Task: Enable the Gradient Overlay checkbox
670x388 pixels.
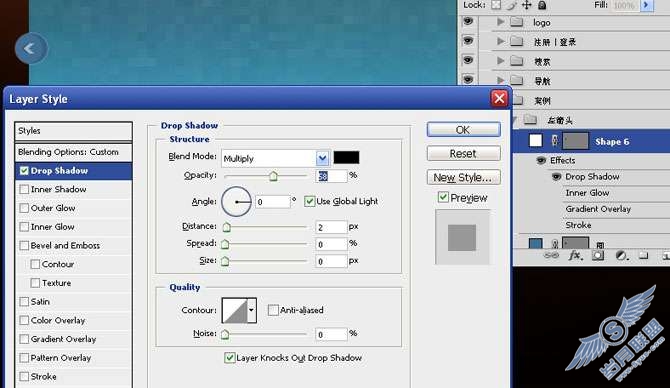Action: pos(24,339)
